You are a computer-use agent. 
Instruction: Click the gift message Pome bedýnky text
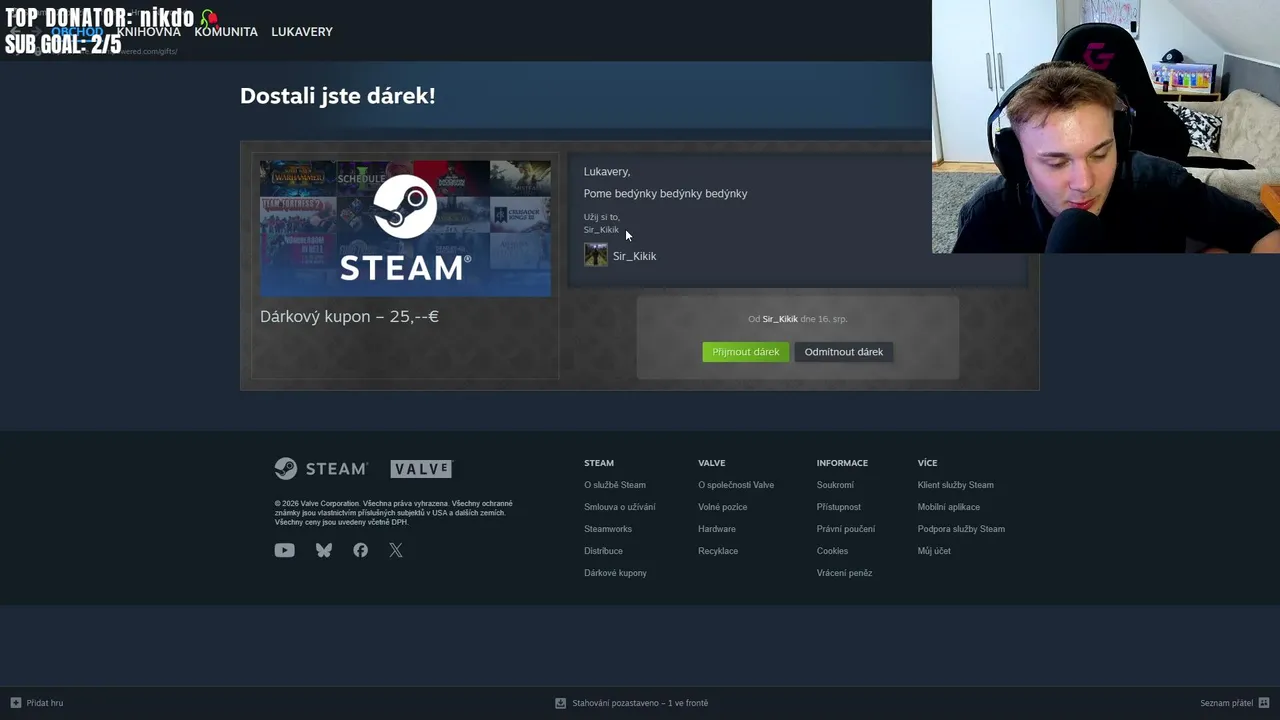click(x=665, y=194)
